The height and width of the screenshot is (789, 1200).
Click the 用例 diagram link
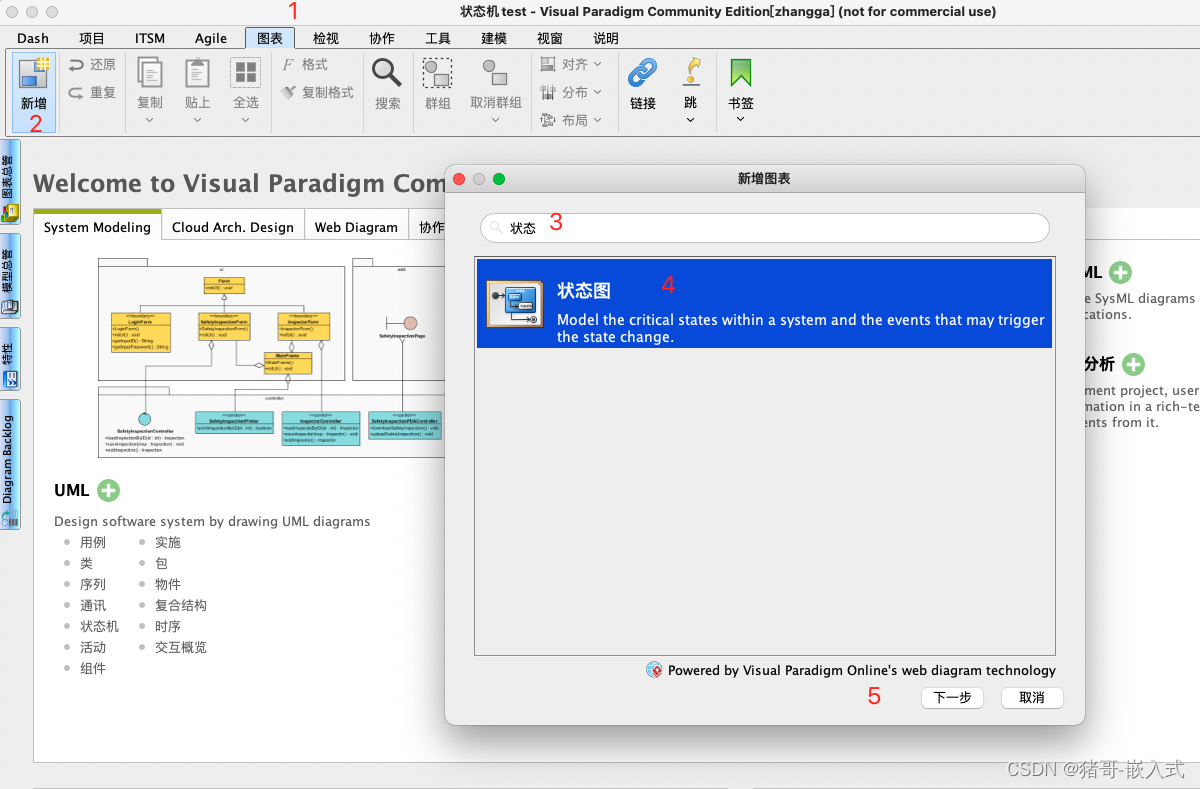[x=93, y=542]
